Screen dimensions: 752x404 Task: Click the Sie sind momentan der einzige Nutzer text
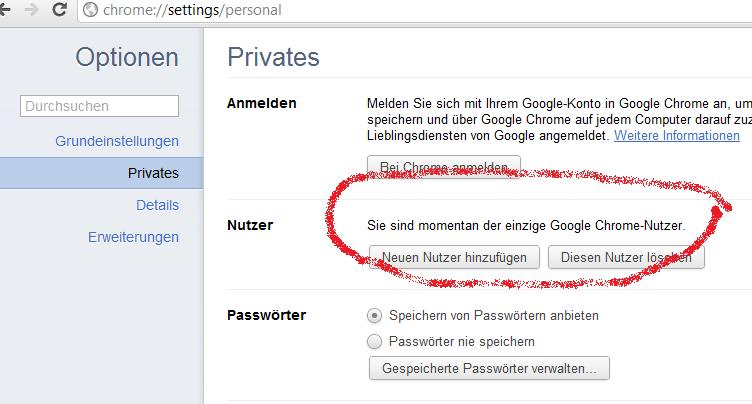pos(526,226)
